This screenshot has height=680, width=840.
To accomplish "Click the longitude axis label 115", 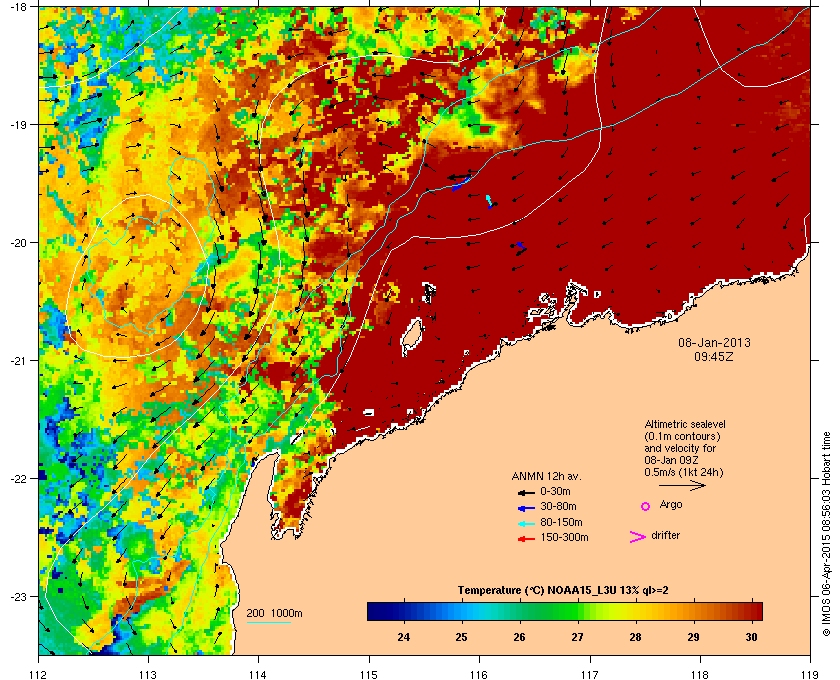I will [x=369, y=674].
